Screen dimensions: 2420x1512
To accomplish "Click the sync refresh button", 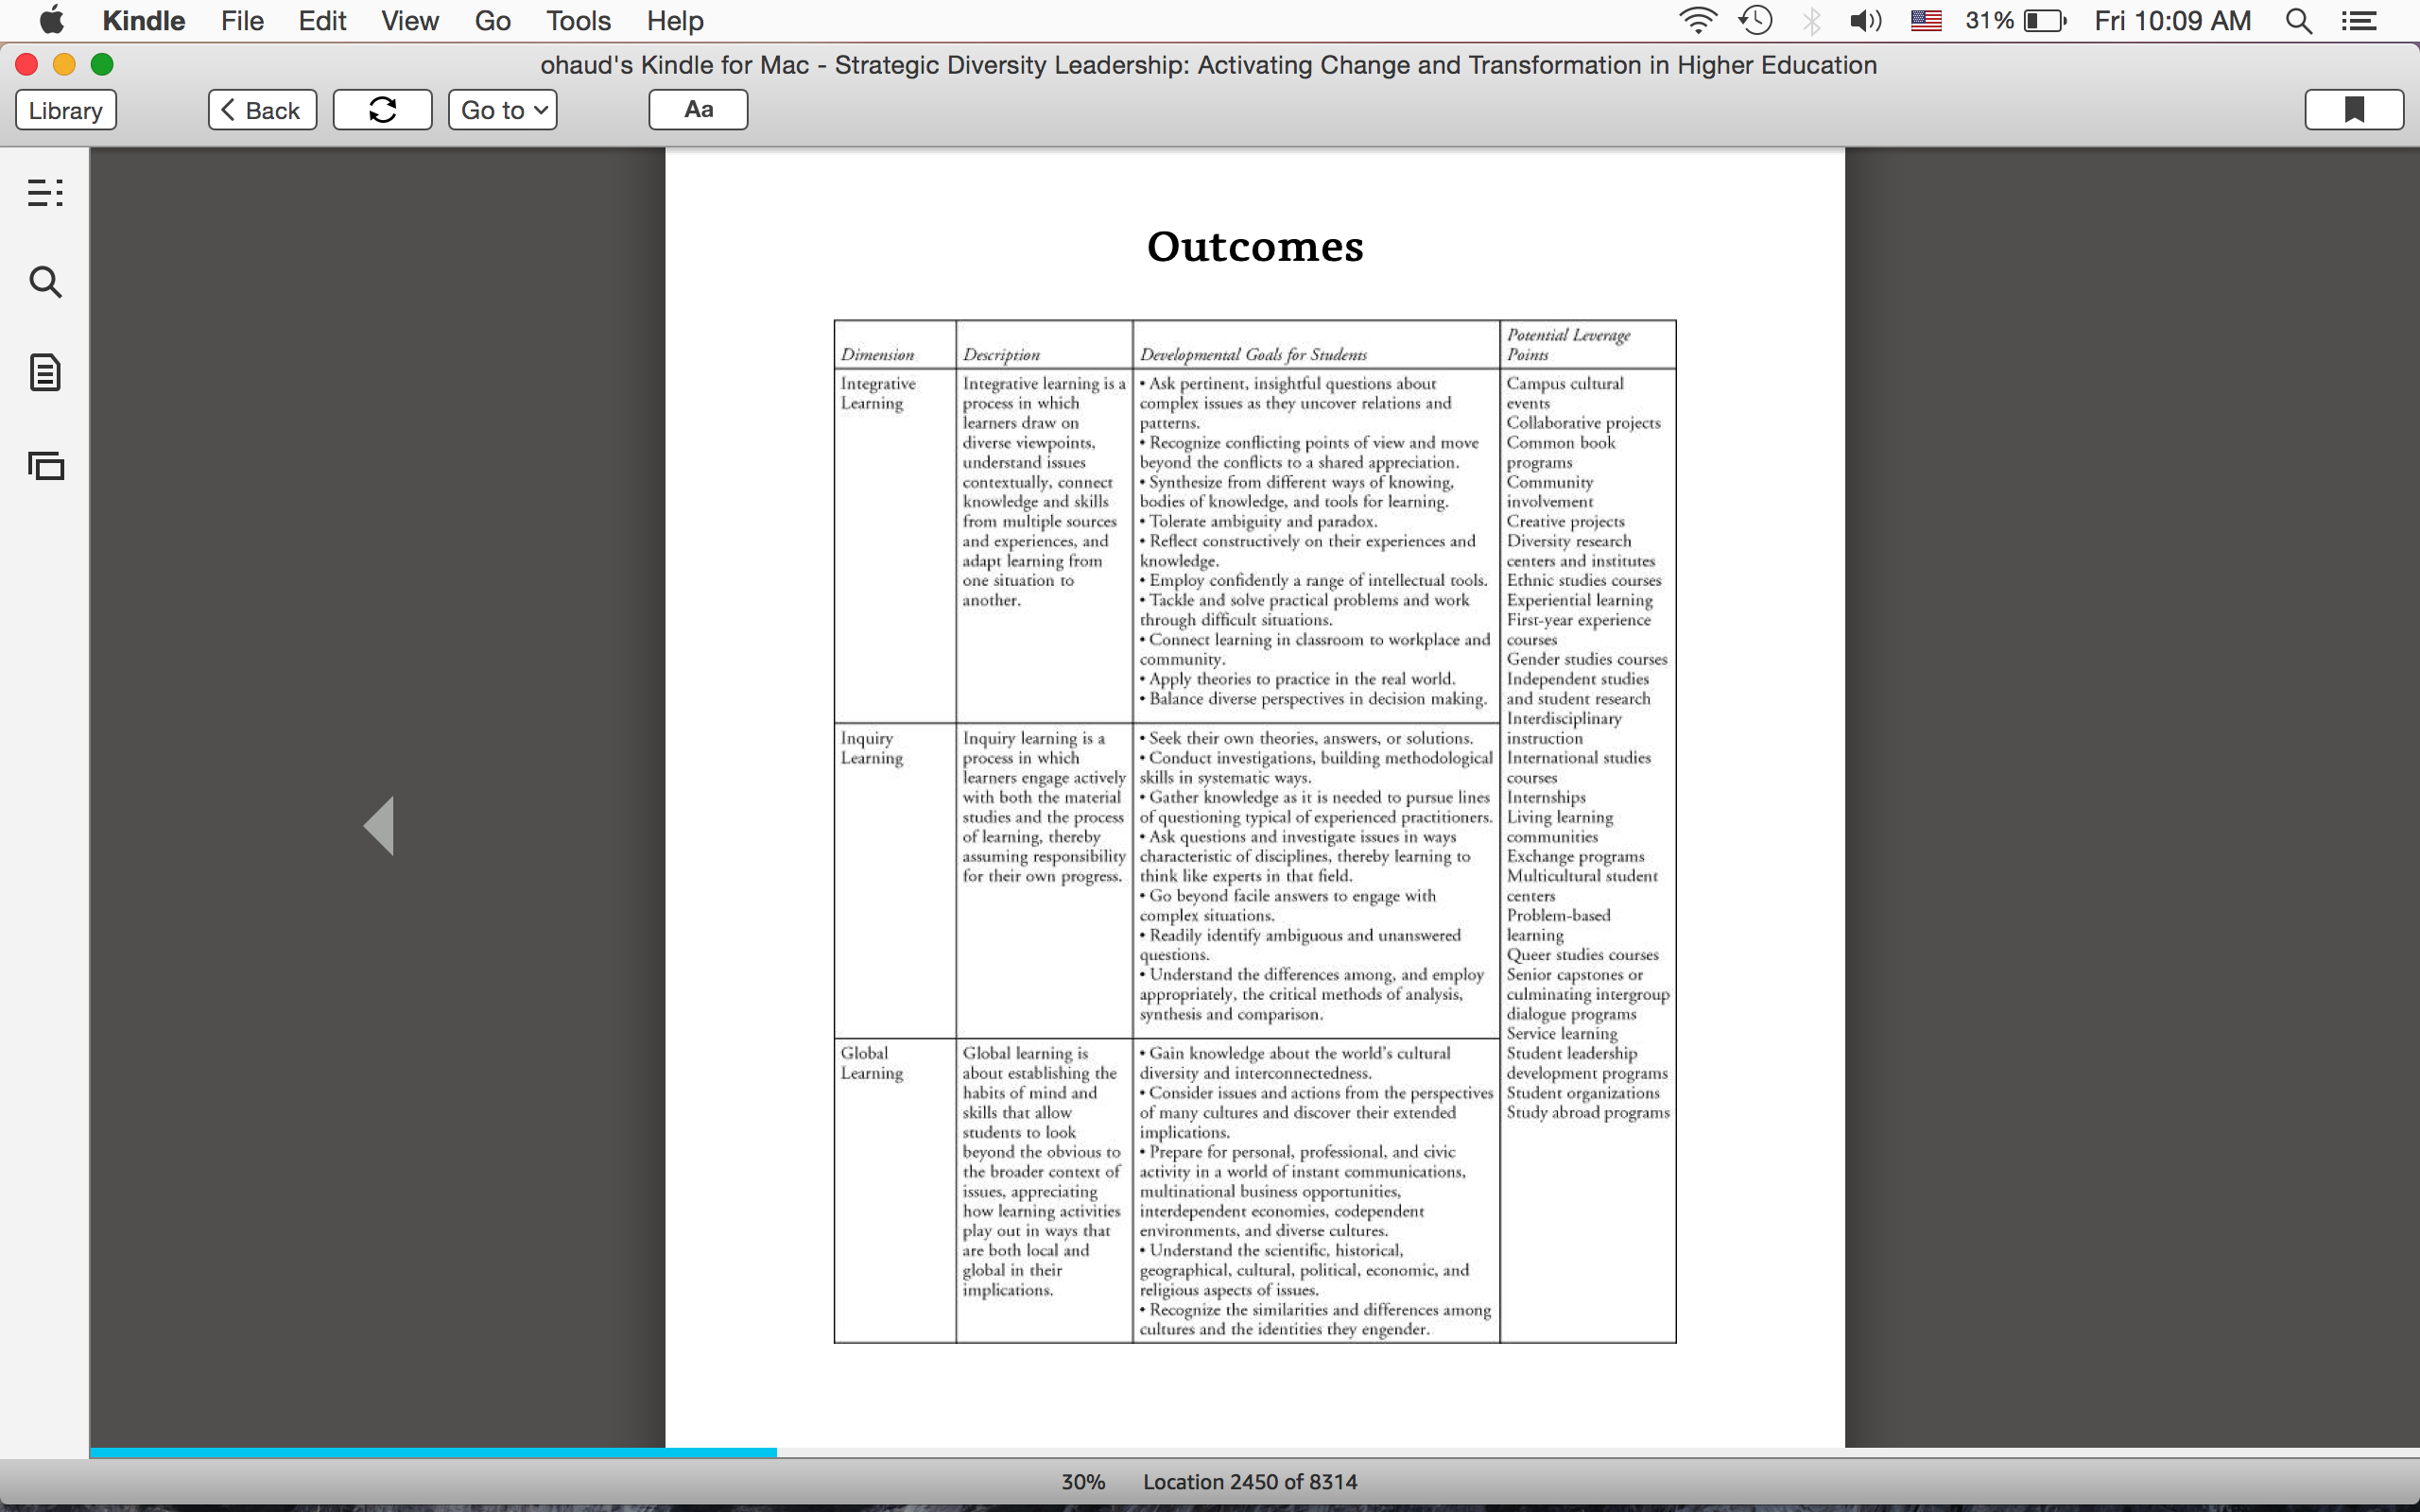I will point(383,110).
